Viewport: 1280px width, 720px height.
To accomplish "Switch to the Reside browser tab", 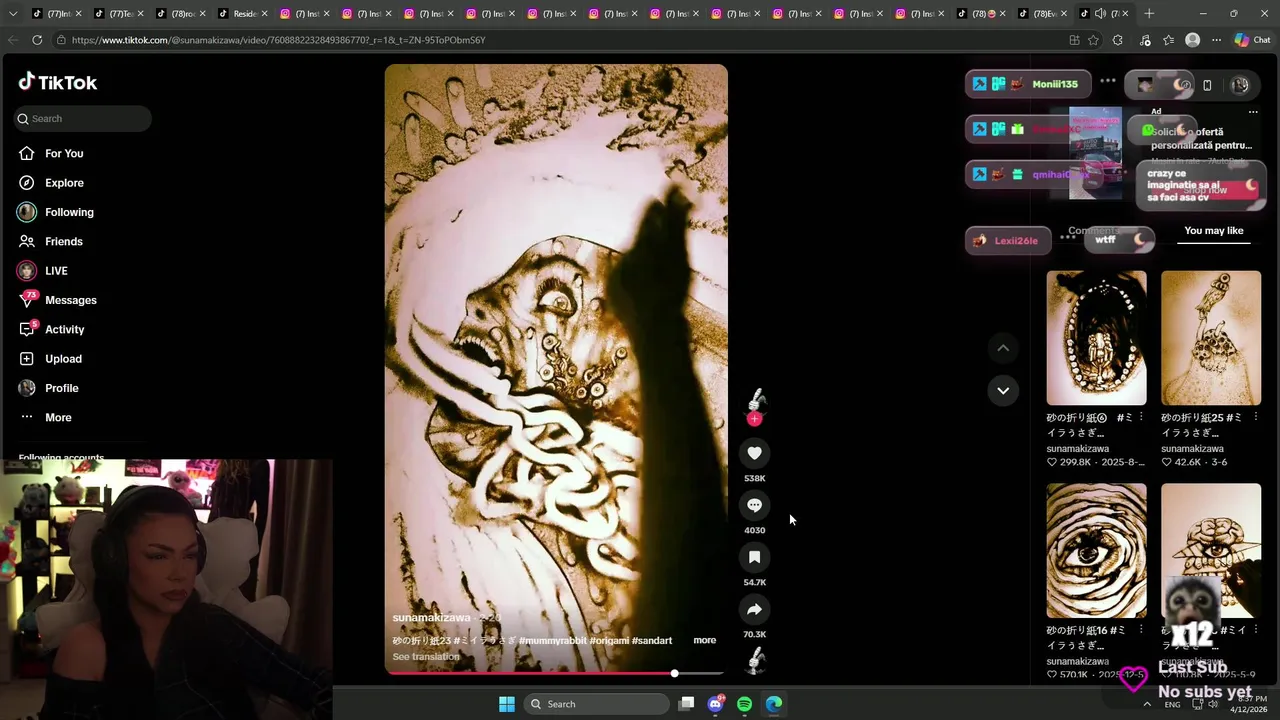I will click(x=239, y=14).
